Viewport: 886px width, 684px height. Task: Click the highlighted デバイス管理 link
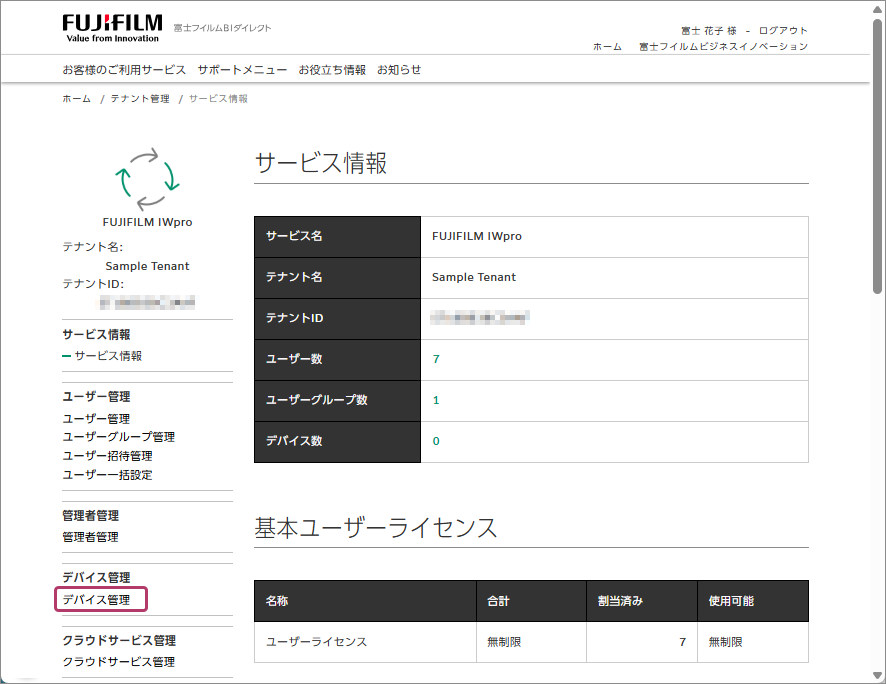[96, 600]
